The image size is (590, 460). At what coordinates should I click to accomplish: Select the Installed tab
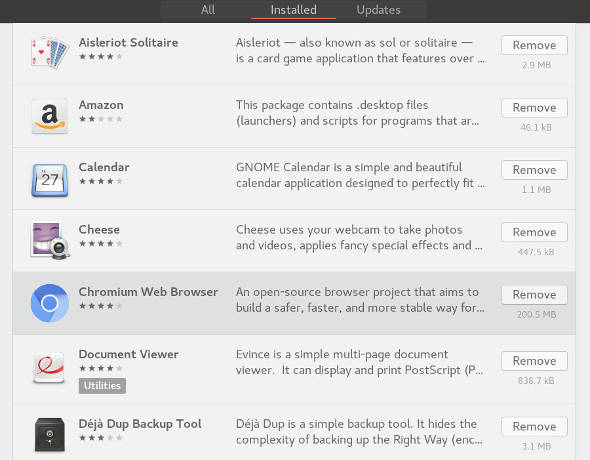tap(293, 10)
